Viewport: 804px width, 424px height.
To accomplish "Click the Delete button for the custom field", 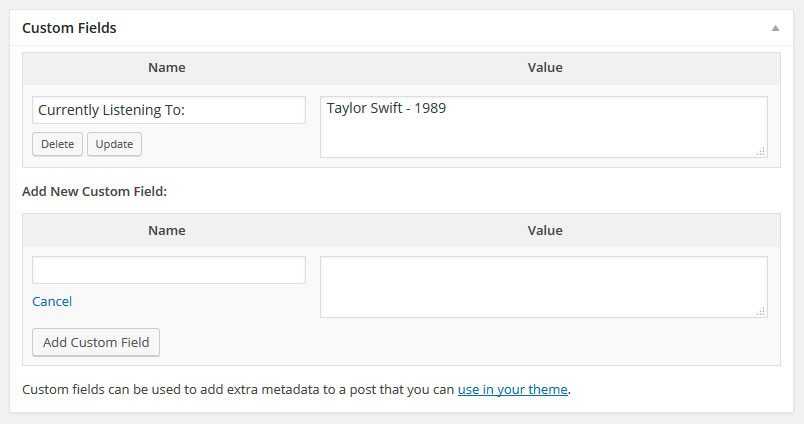I will coord(57,144).
